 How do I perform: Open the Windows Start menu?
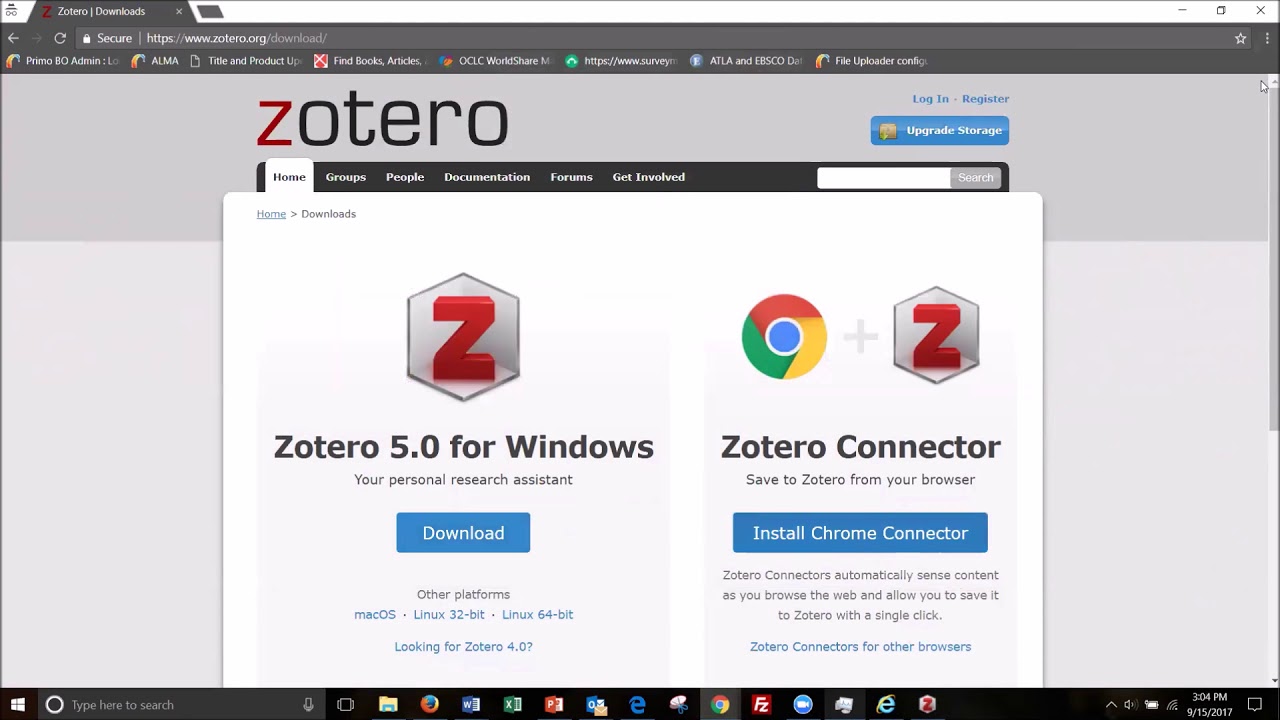18,705
